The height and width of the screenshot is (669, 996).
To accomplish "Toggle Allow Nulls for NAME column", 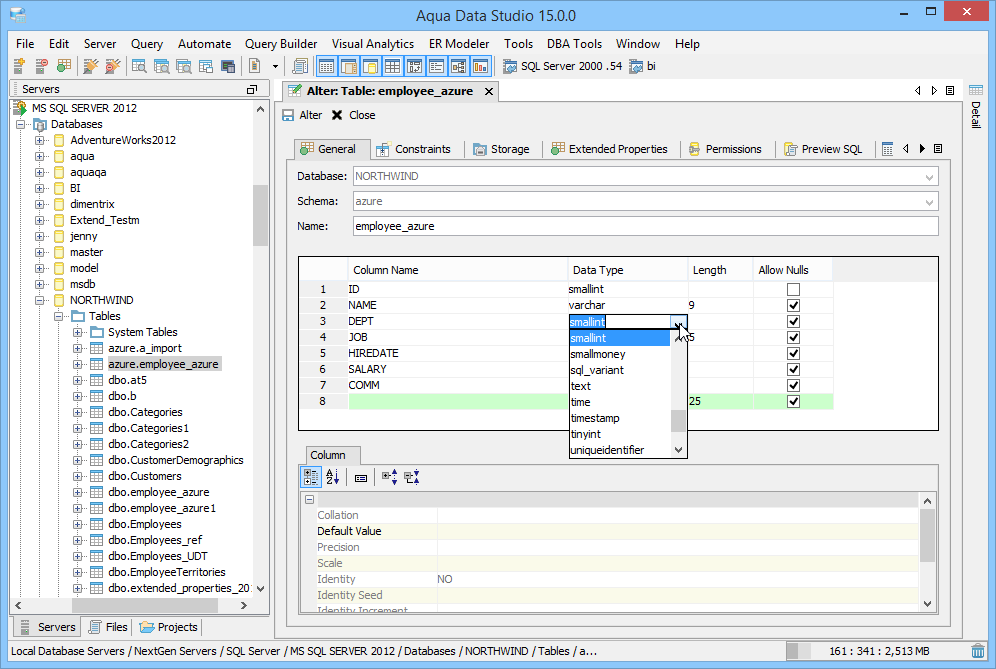I will (793, 305).
